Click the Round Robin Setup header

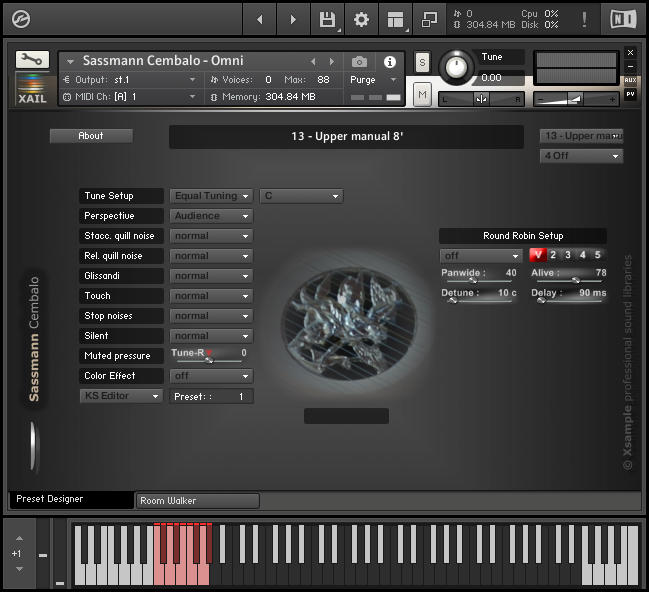(523, 236)
